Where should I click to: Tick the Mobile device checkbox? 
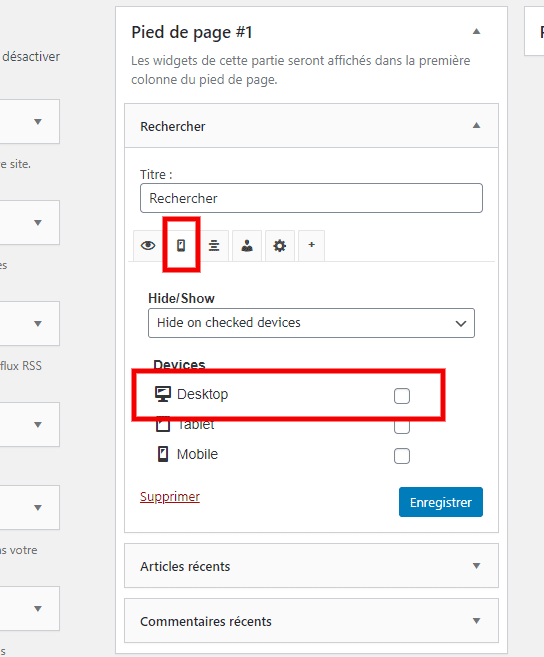click(402, 456)
